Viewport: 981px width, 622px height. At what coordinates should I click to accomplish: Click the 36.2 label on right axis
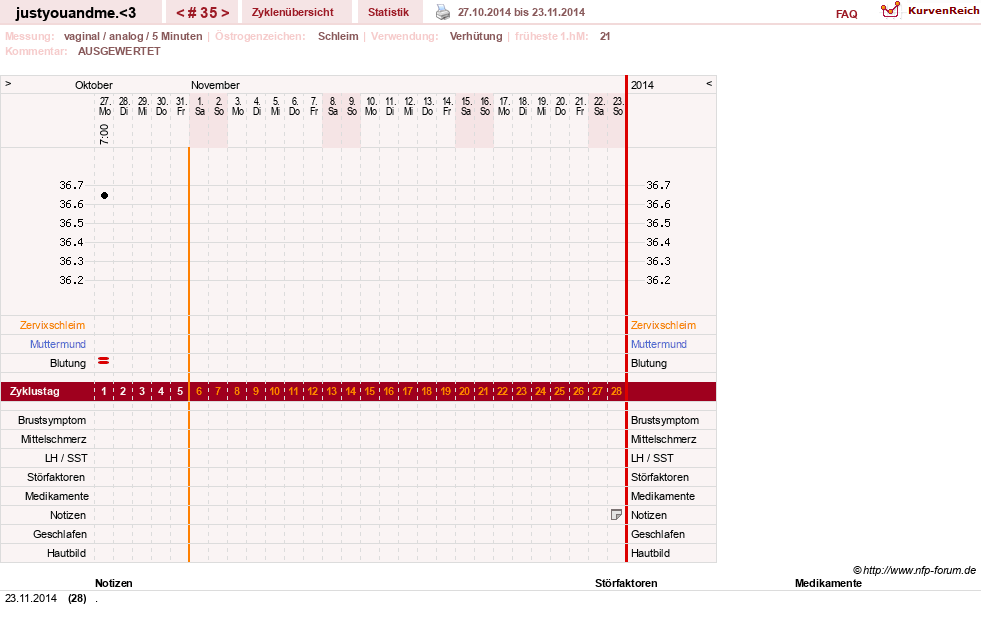pos(658,280)
